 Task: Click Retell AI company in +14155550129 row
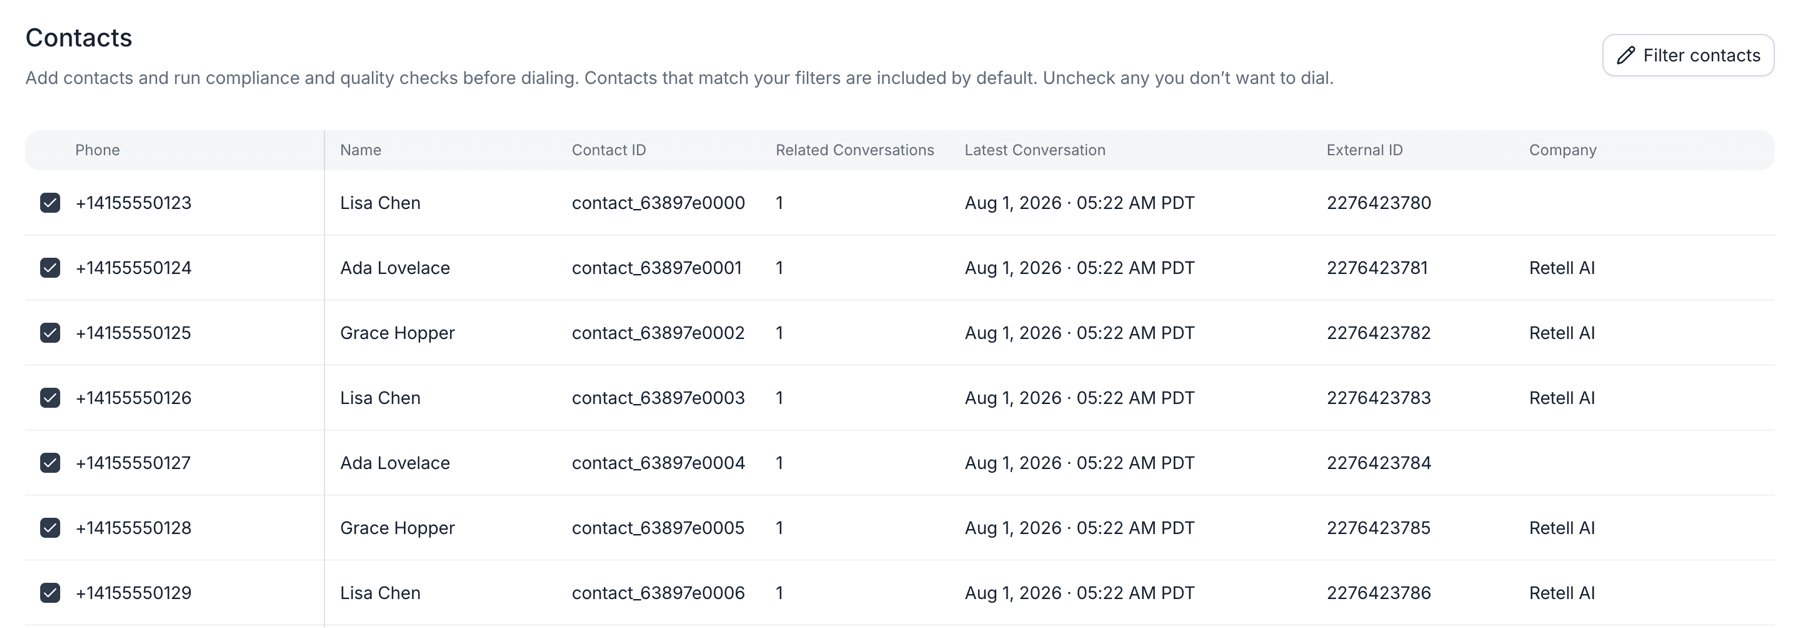point(1562,593)
